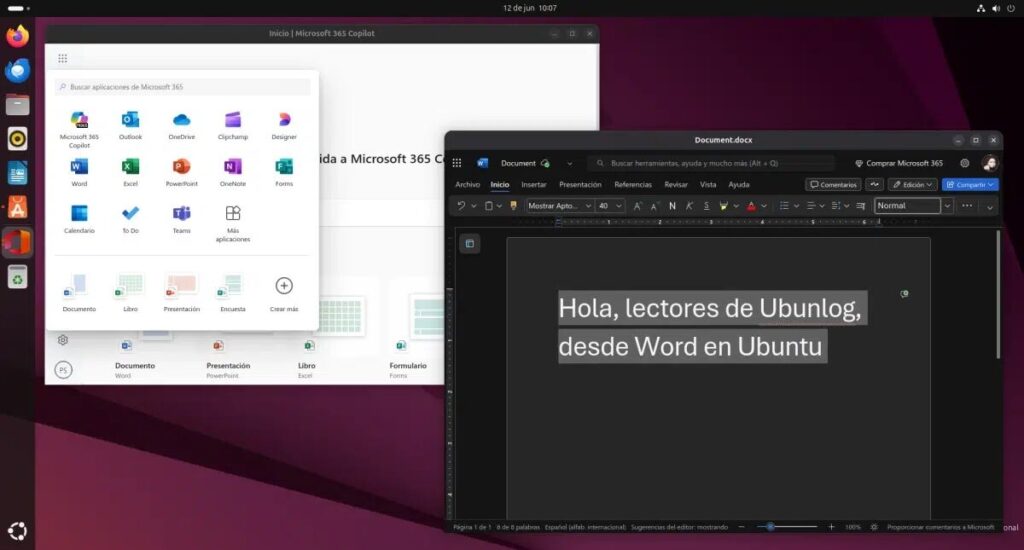Open Outlook from the app launcher
The image size is (1024, 550).
[130, 125]
